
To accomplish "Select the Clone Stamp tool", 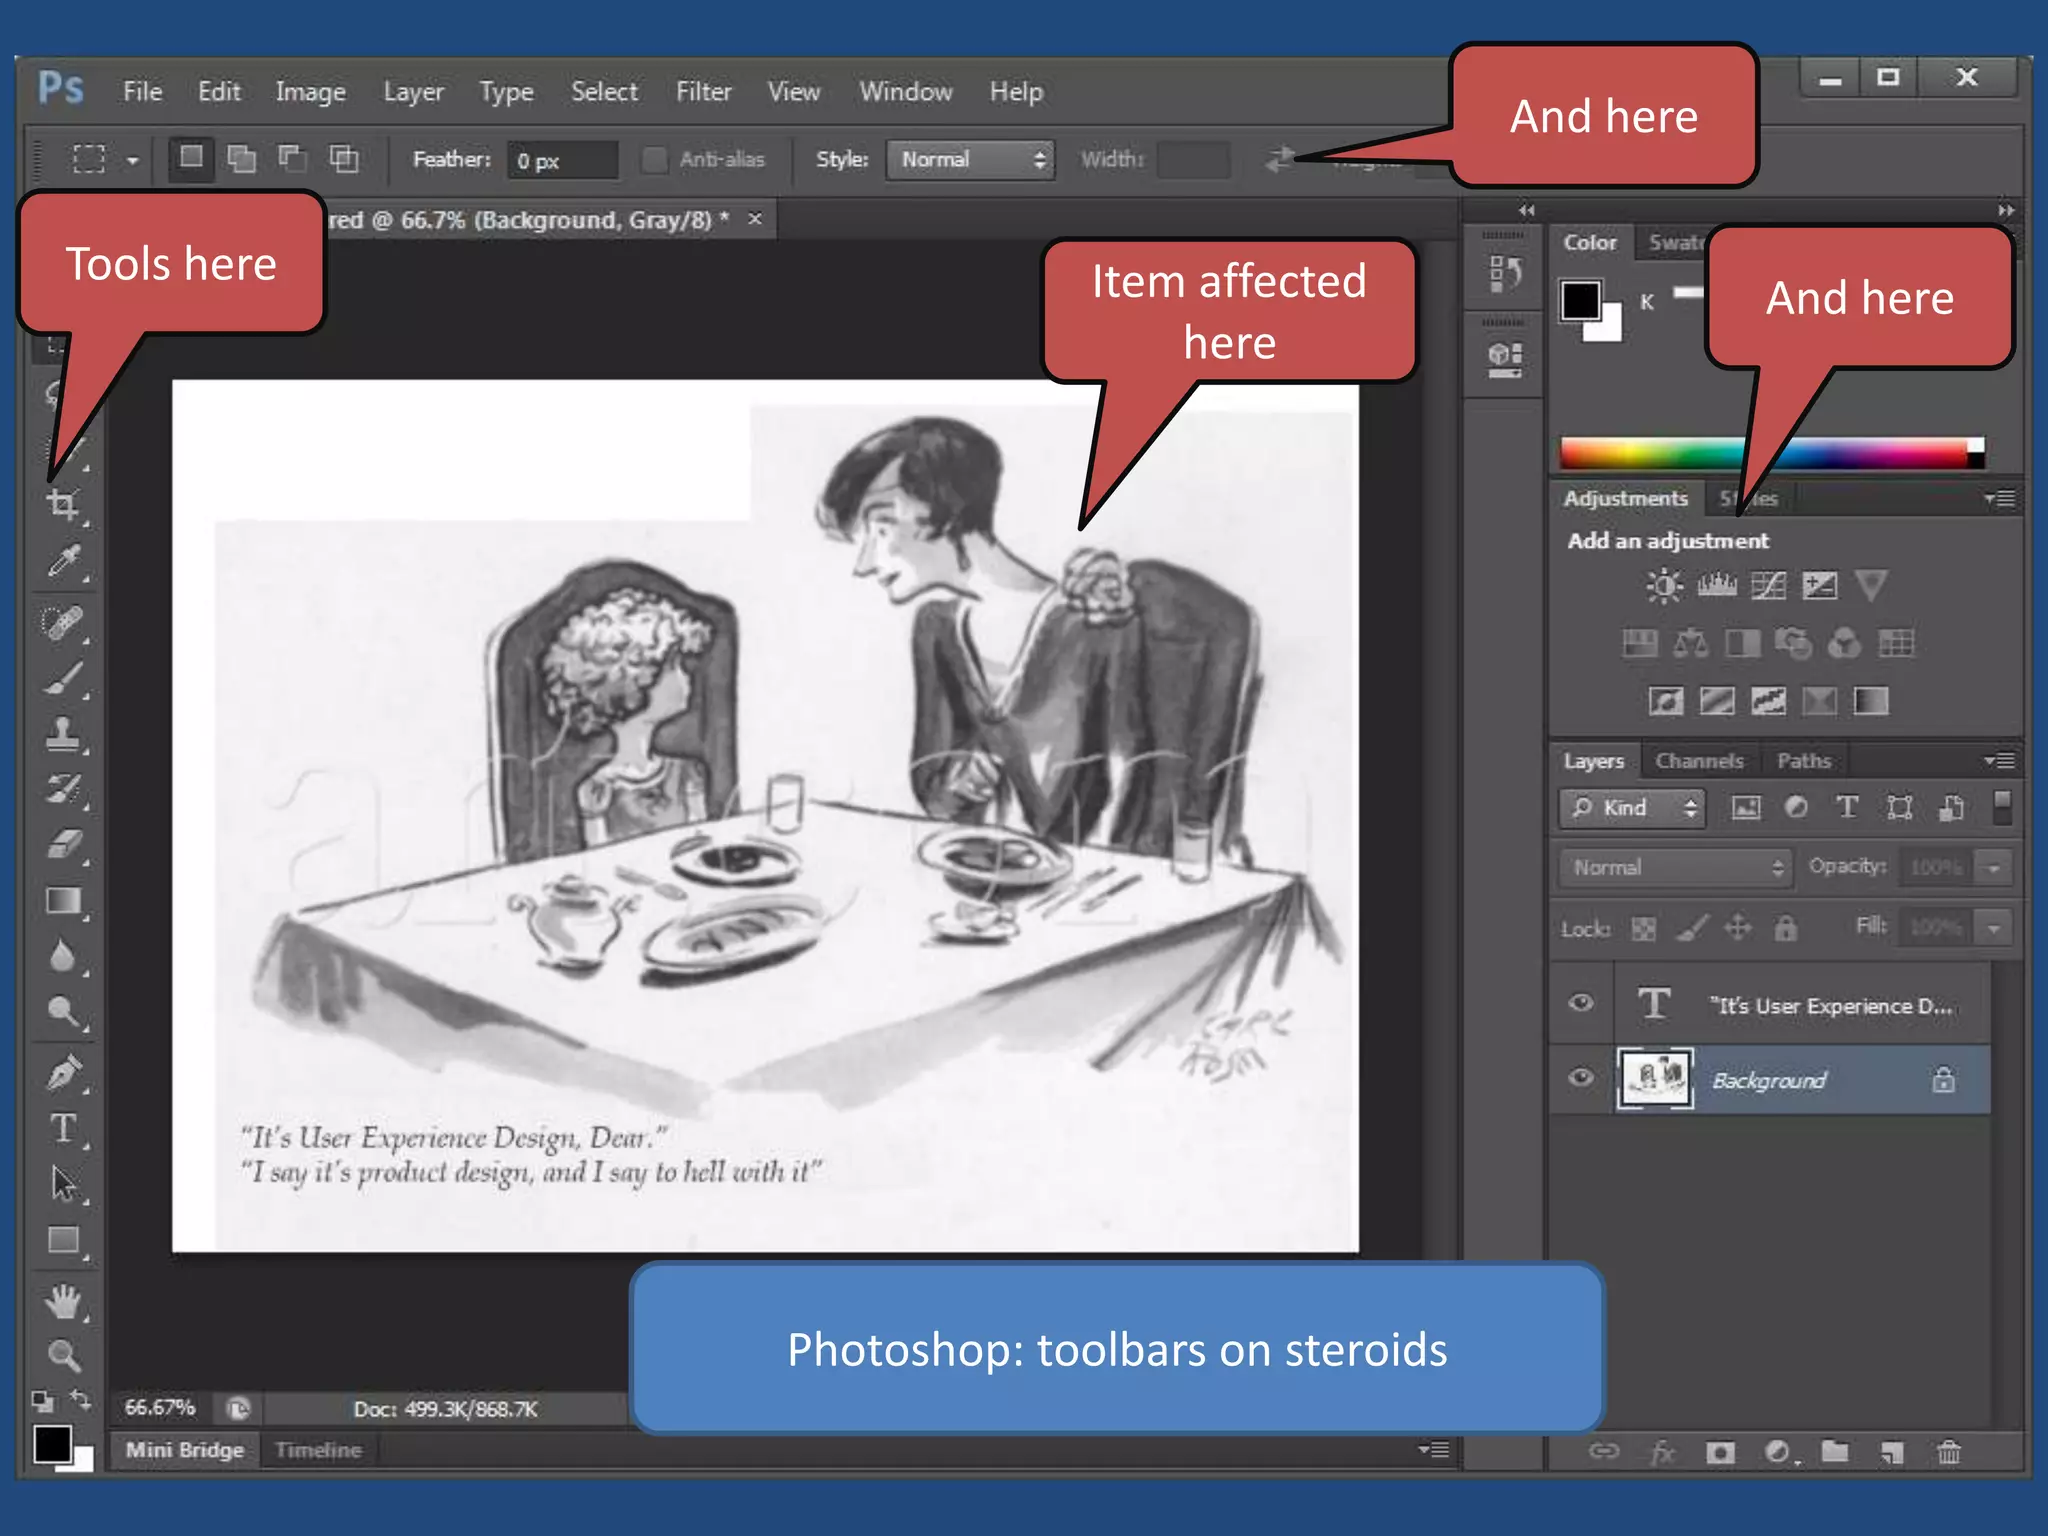I will [x=64, y=735].
